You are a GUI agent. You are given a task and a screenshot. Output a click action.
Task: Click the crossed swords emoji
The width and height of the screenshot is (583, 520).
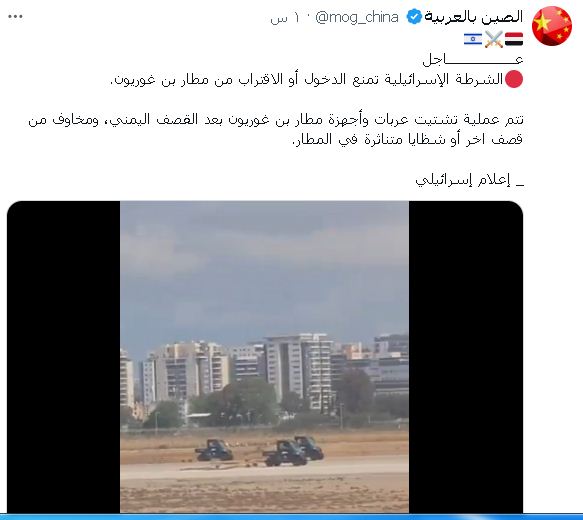[x=494, y=39]
